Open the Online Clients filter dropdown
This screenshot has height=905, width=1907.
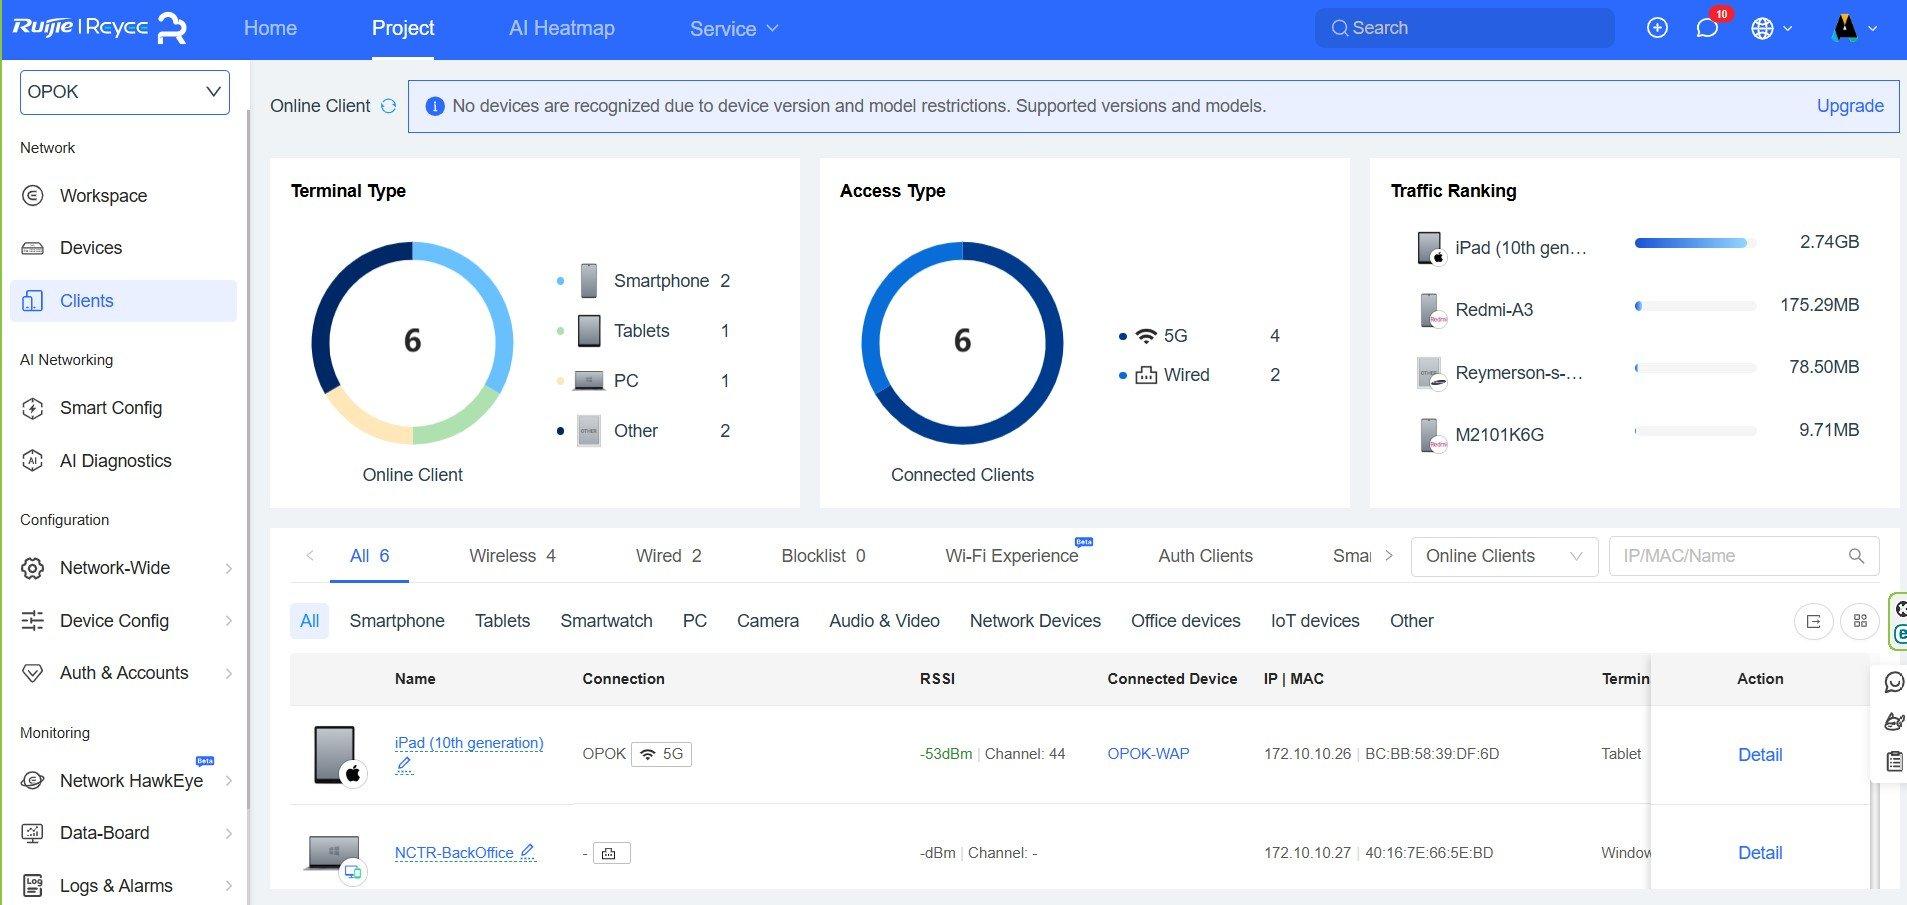(1504, 556)
